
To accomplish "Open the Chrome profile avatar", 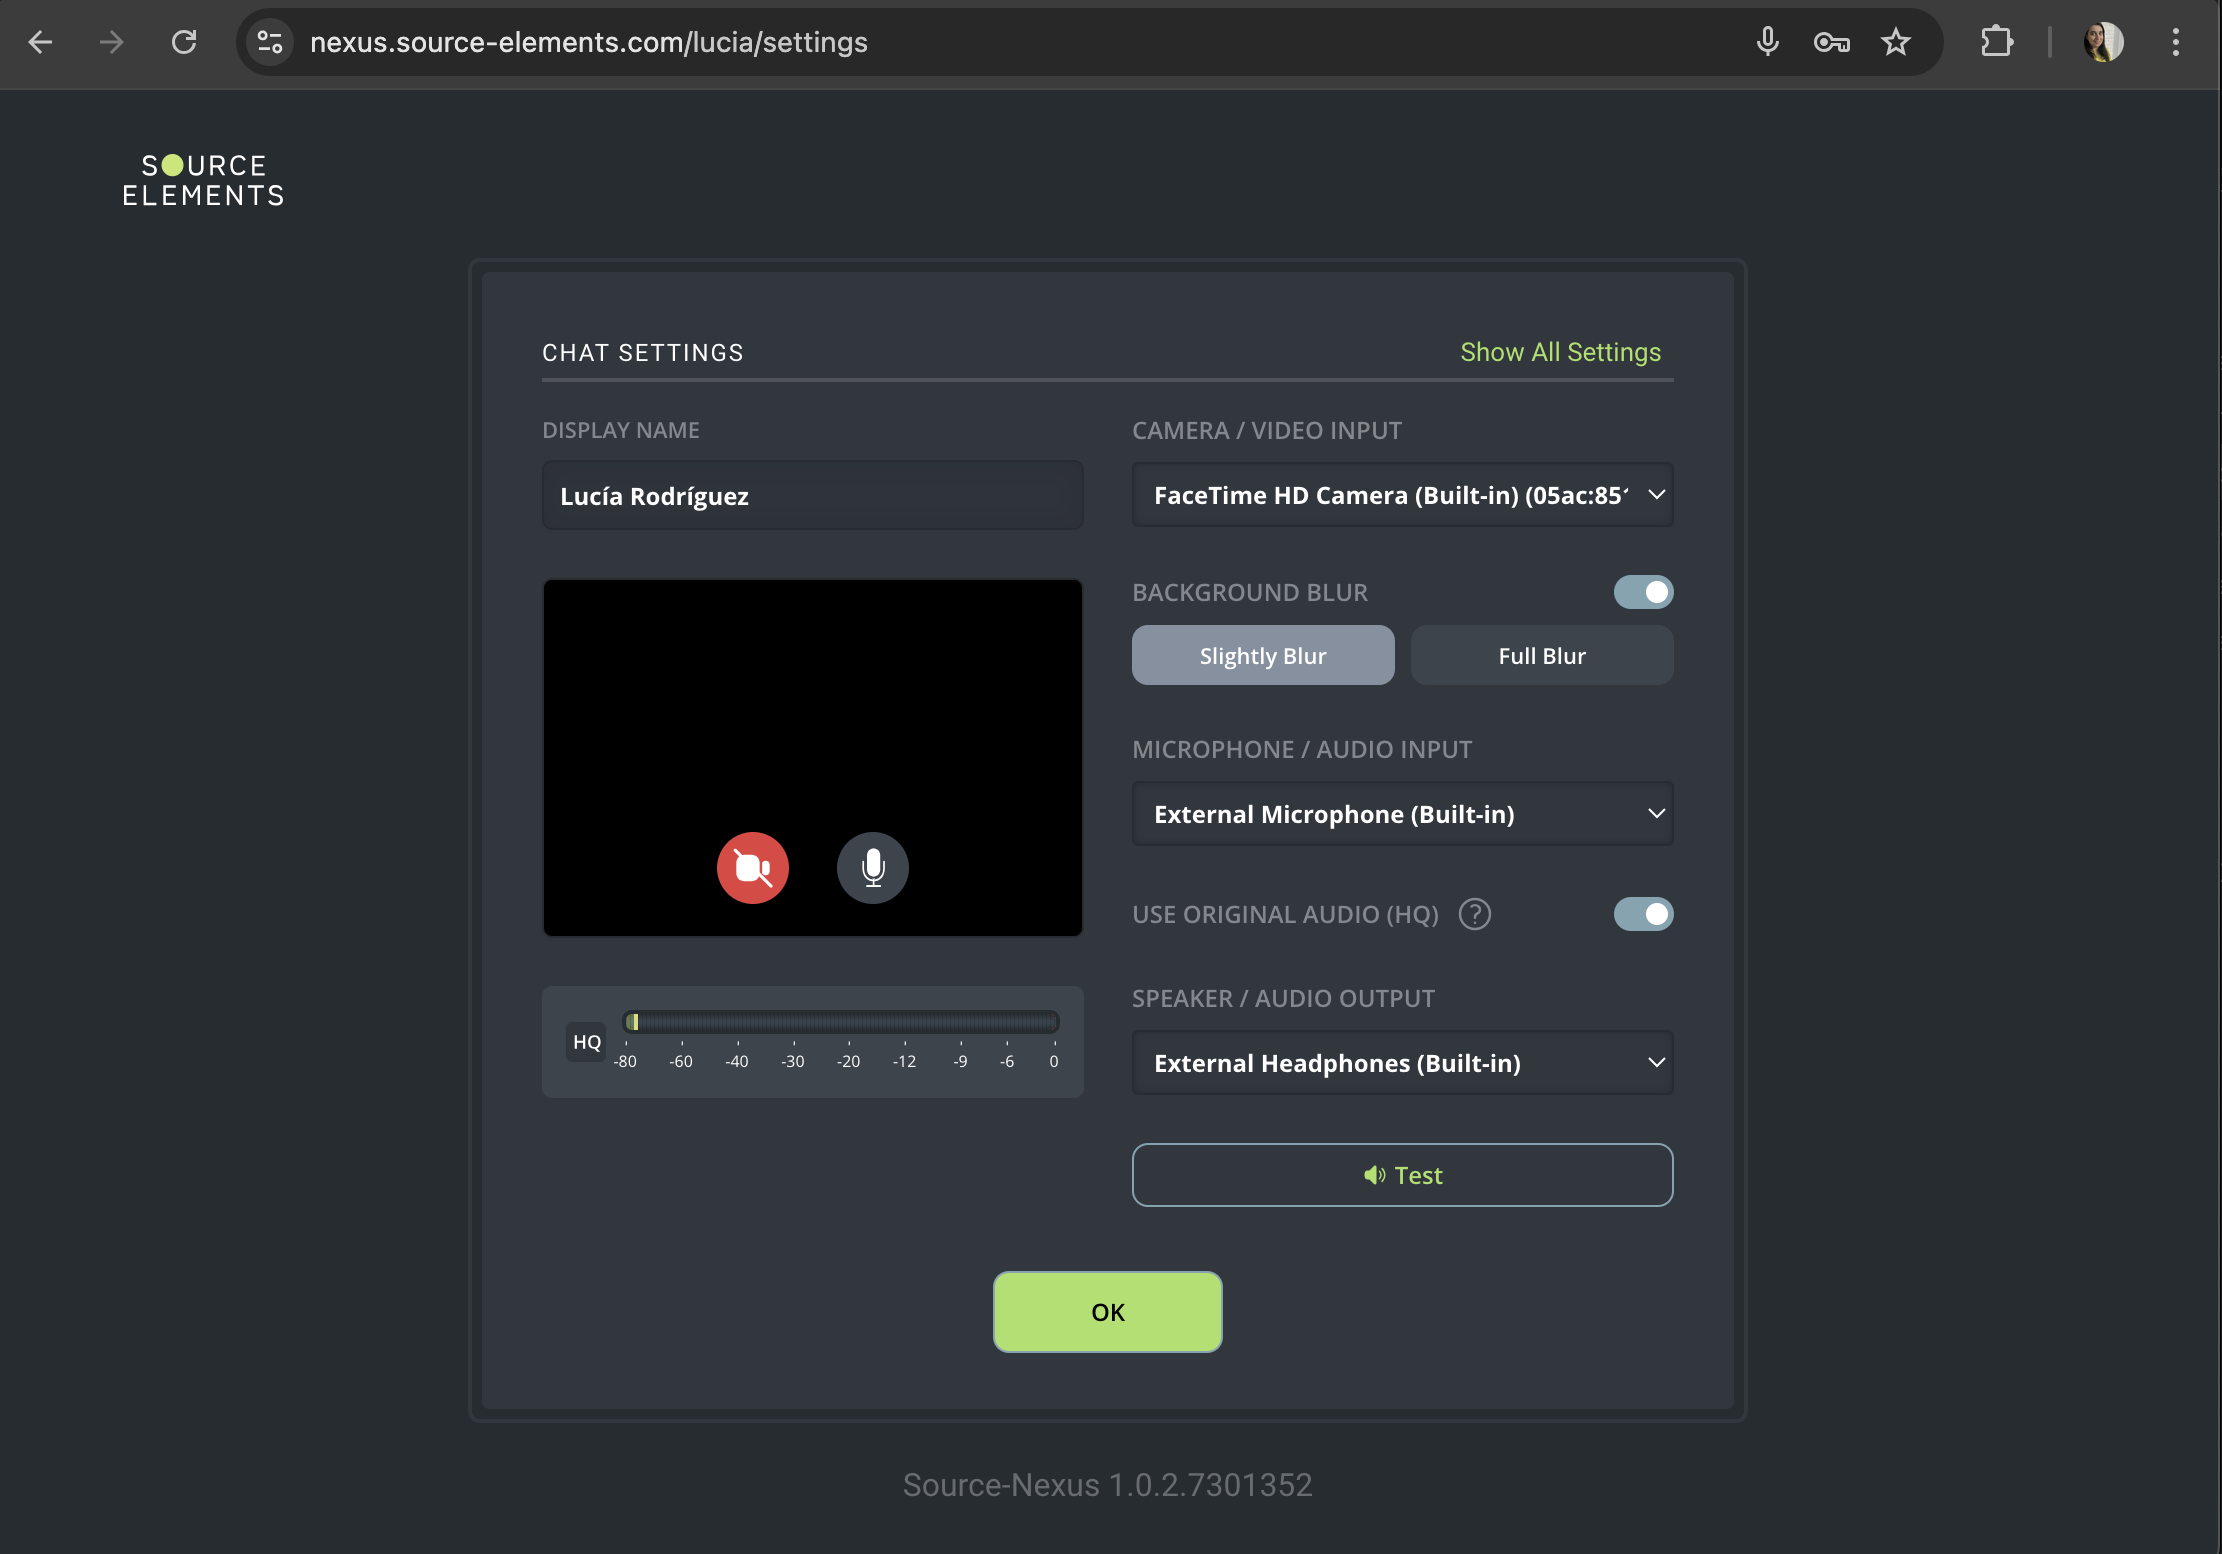I will coord(2103,42).
